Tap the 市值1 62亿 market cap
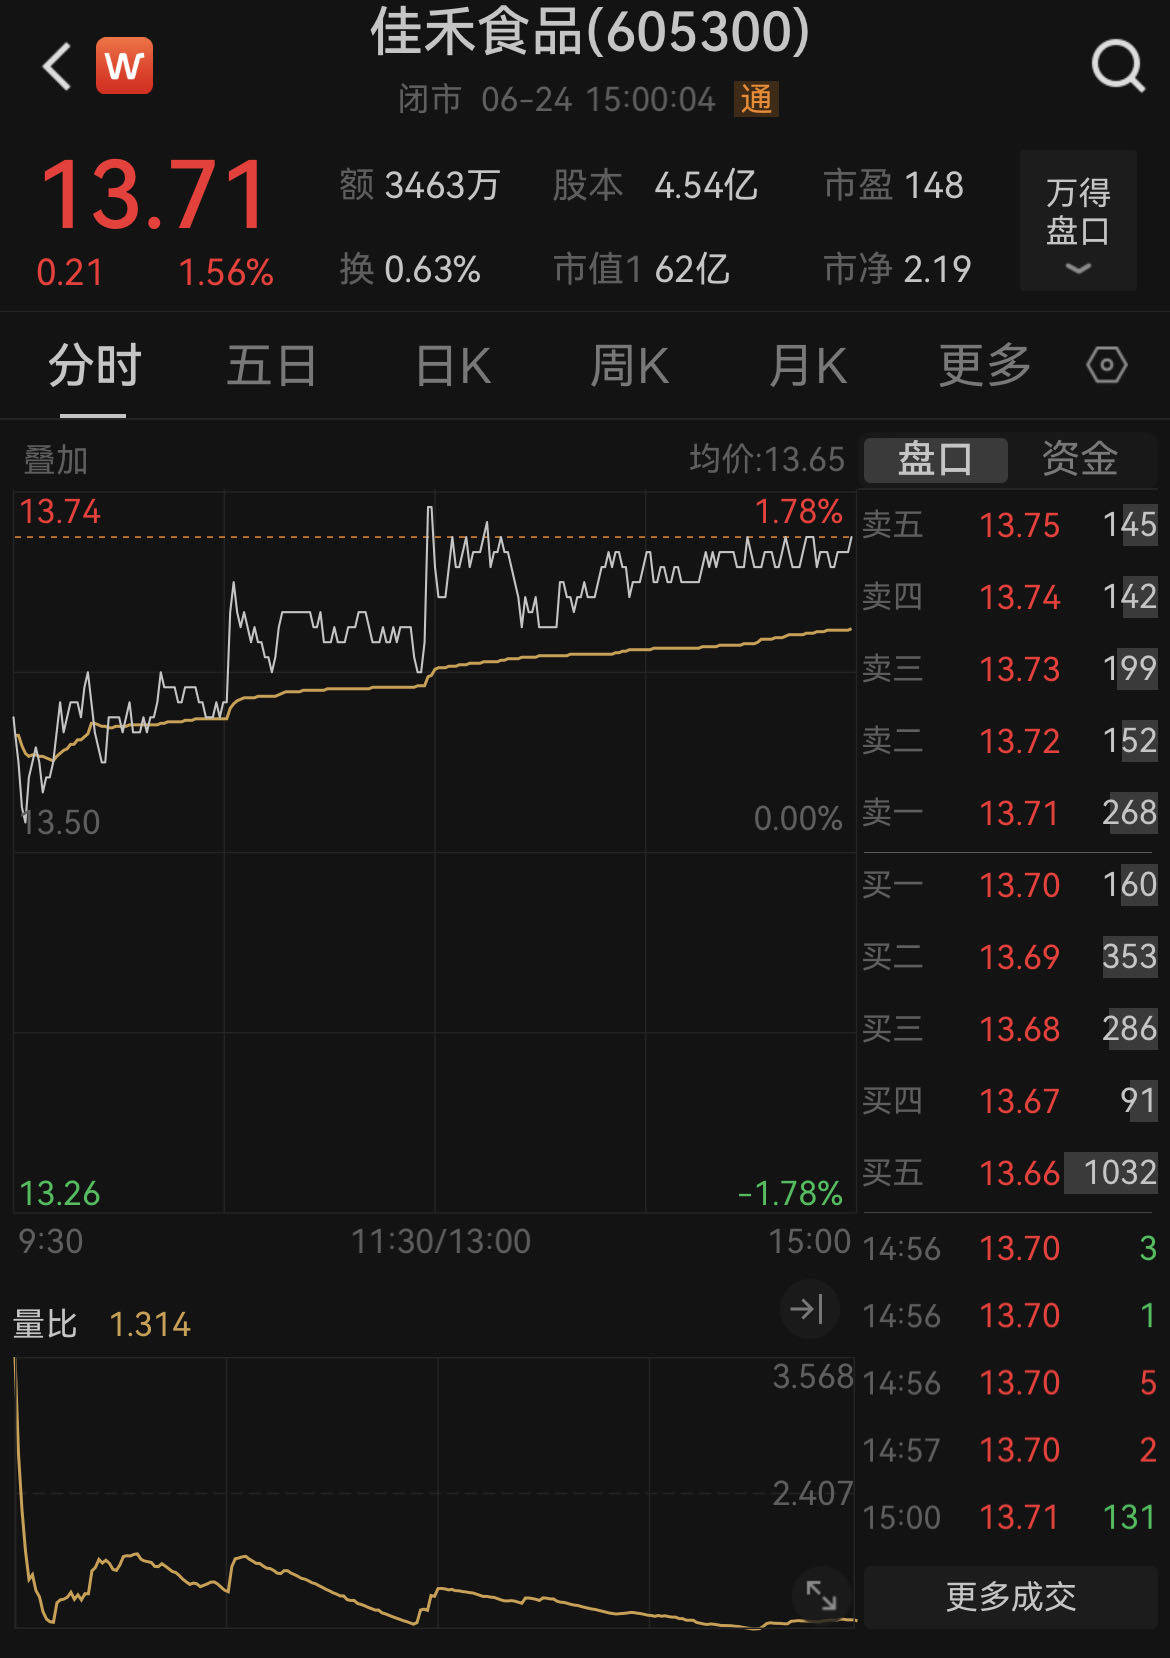 click(641, 269)
